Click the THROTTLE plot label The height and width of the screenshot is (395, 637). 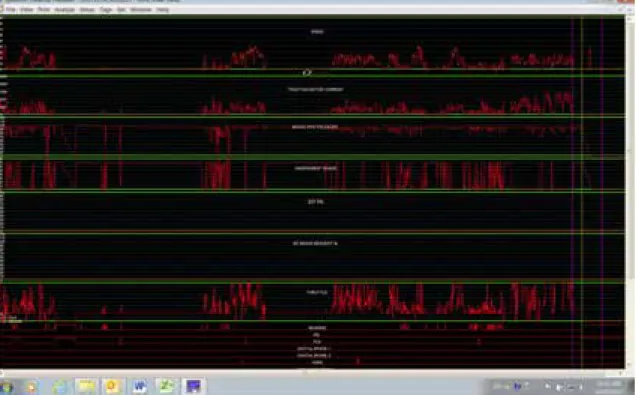317,292
